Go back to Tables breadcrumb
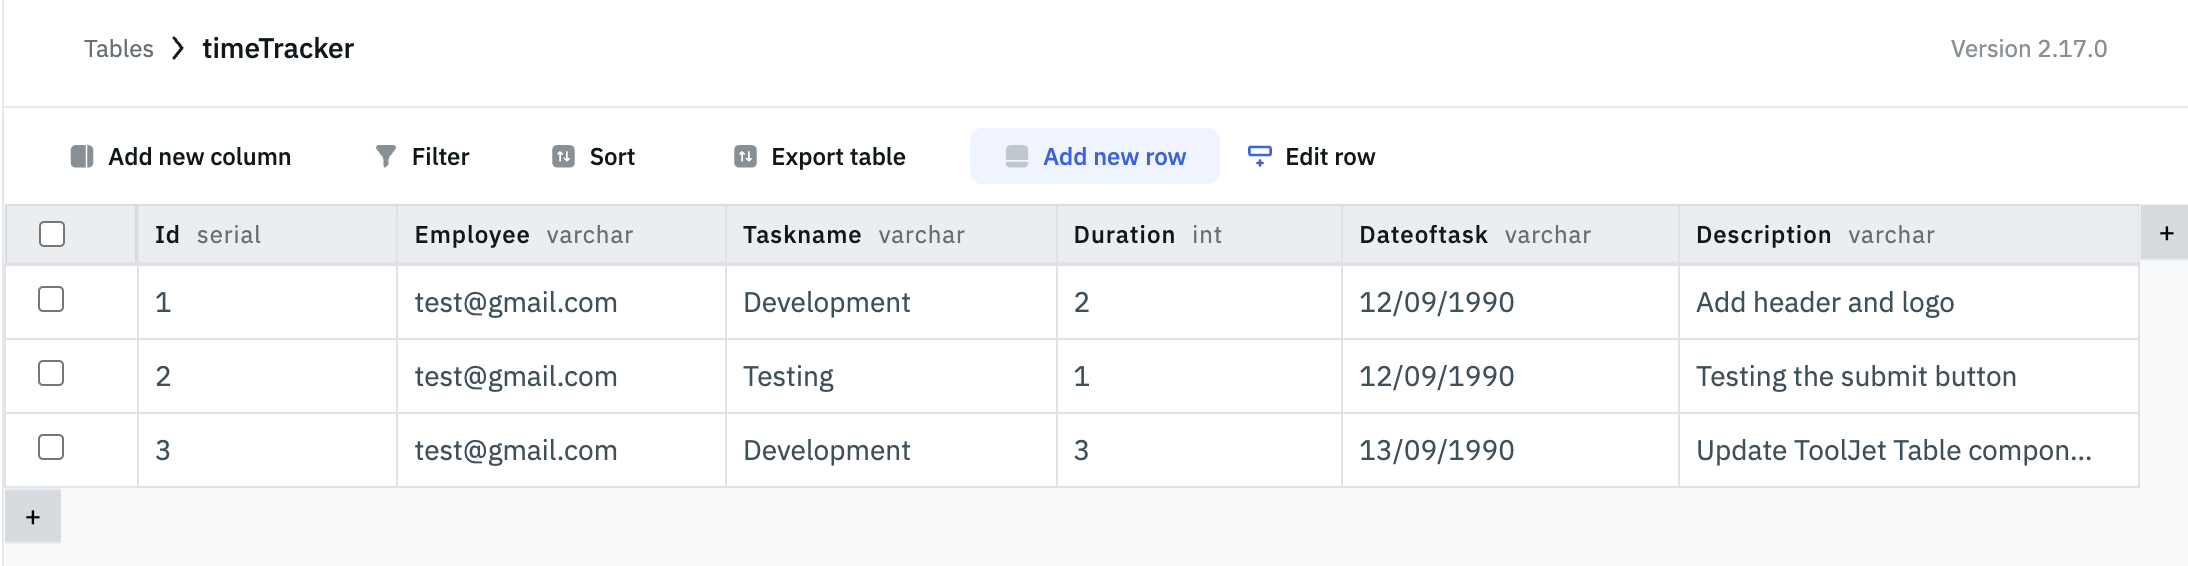 [x=118, y=49]
